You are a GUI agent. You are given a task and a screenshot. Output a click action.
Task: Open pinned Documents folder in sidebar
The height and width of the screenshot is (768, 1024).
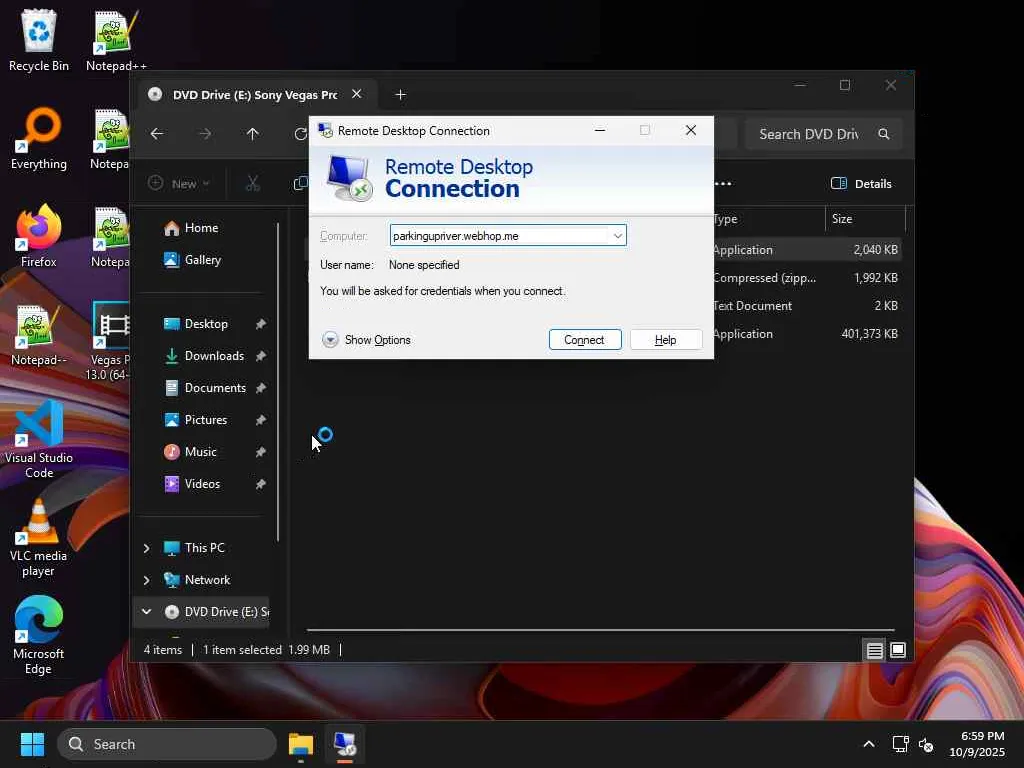pos(206,388)
